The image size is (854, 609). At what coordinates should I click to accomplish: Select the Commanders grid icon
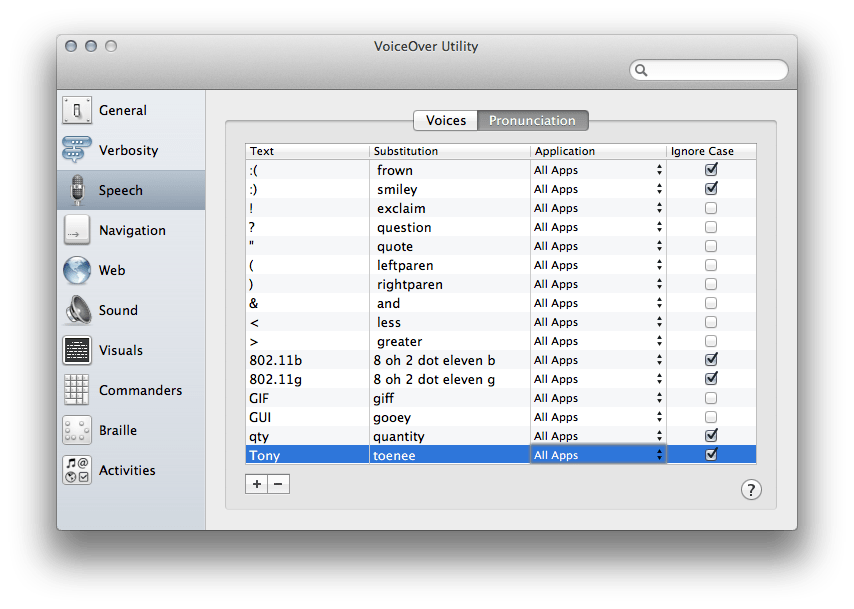[76, 390]
